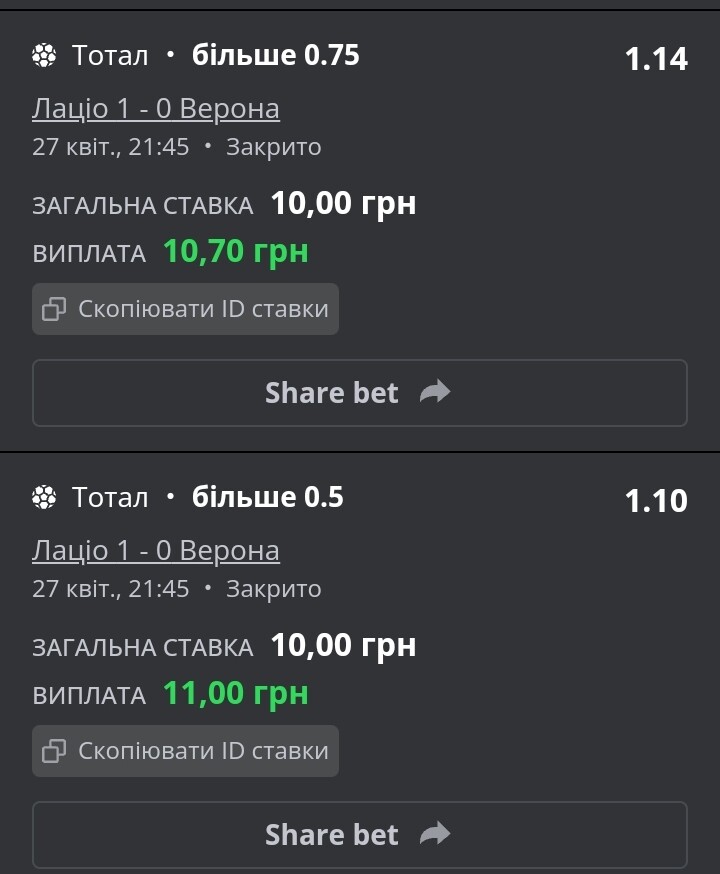The width and height of the screenshot is (720, 874).
Task: Open the Лаціо 1 - 0 Верона link in the 1.10 bet
Action: tap(155, 551)
